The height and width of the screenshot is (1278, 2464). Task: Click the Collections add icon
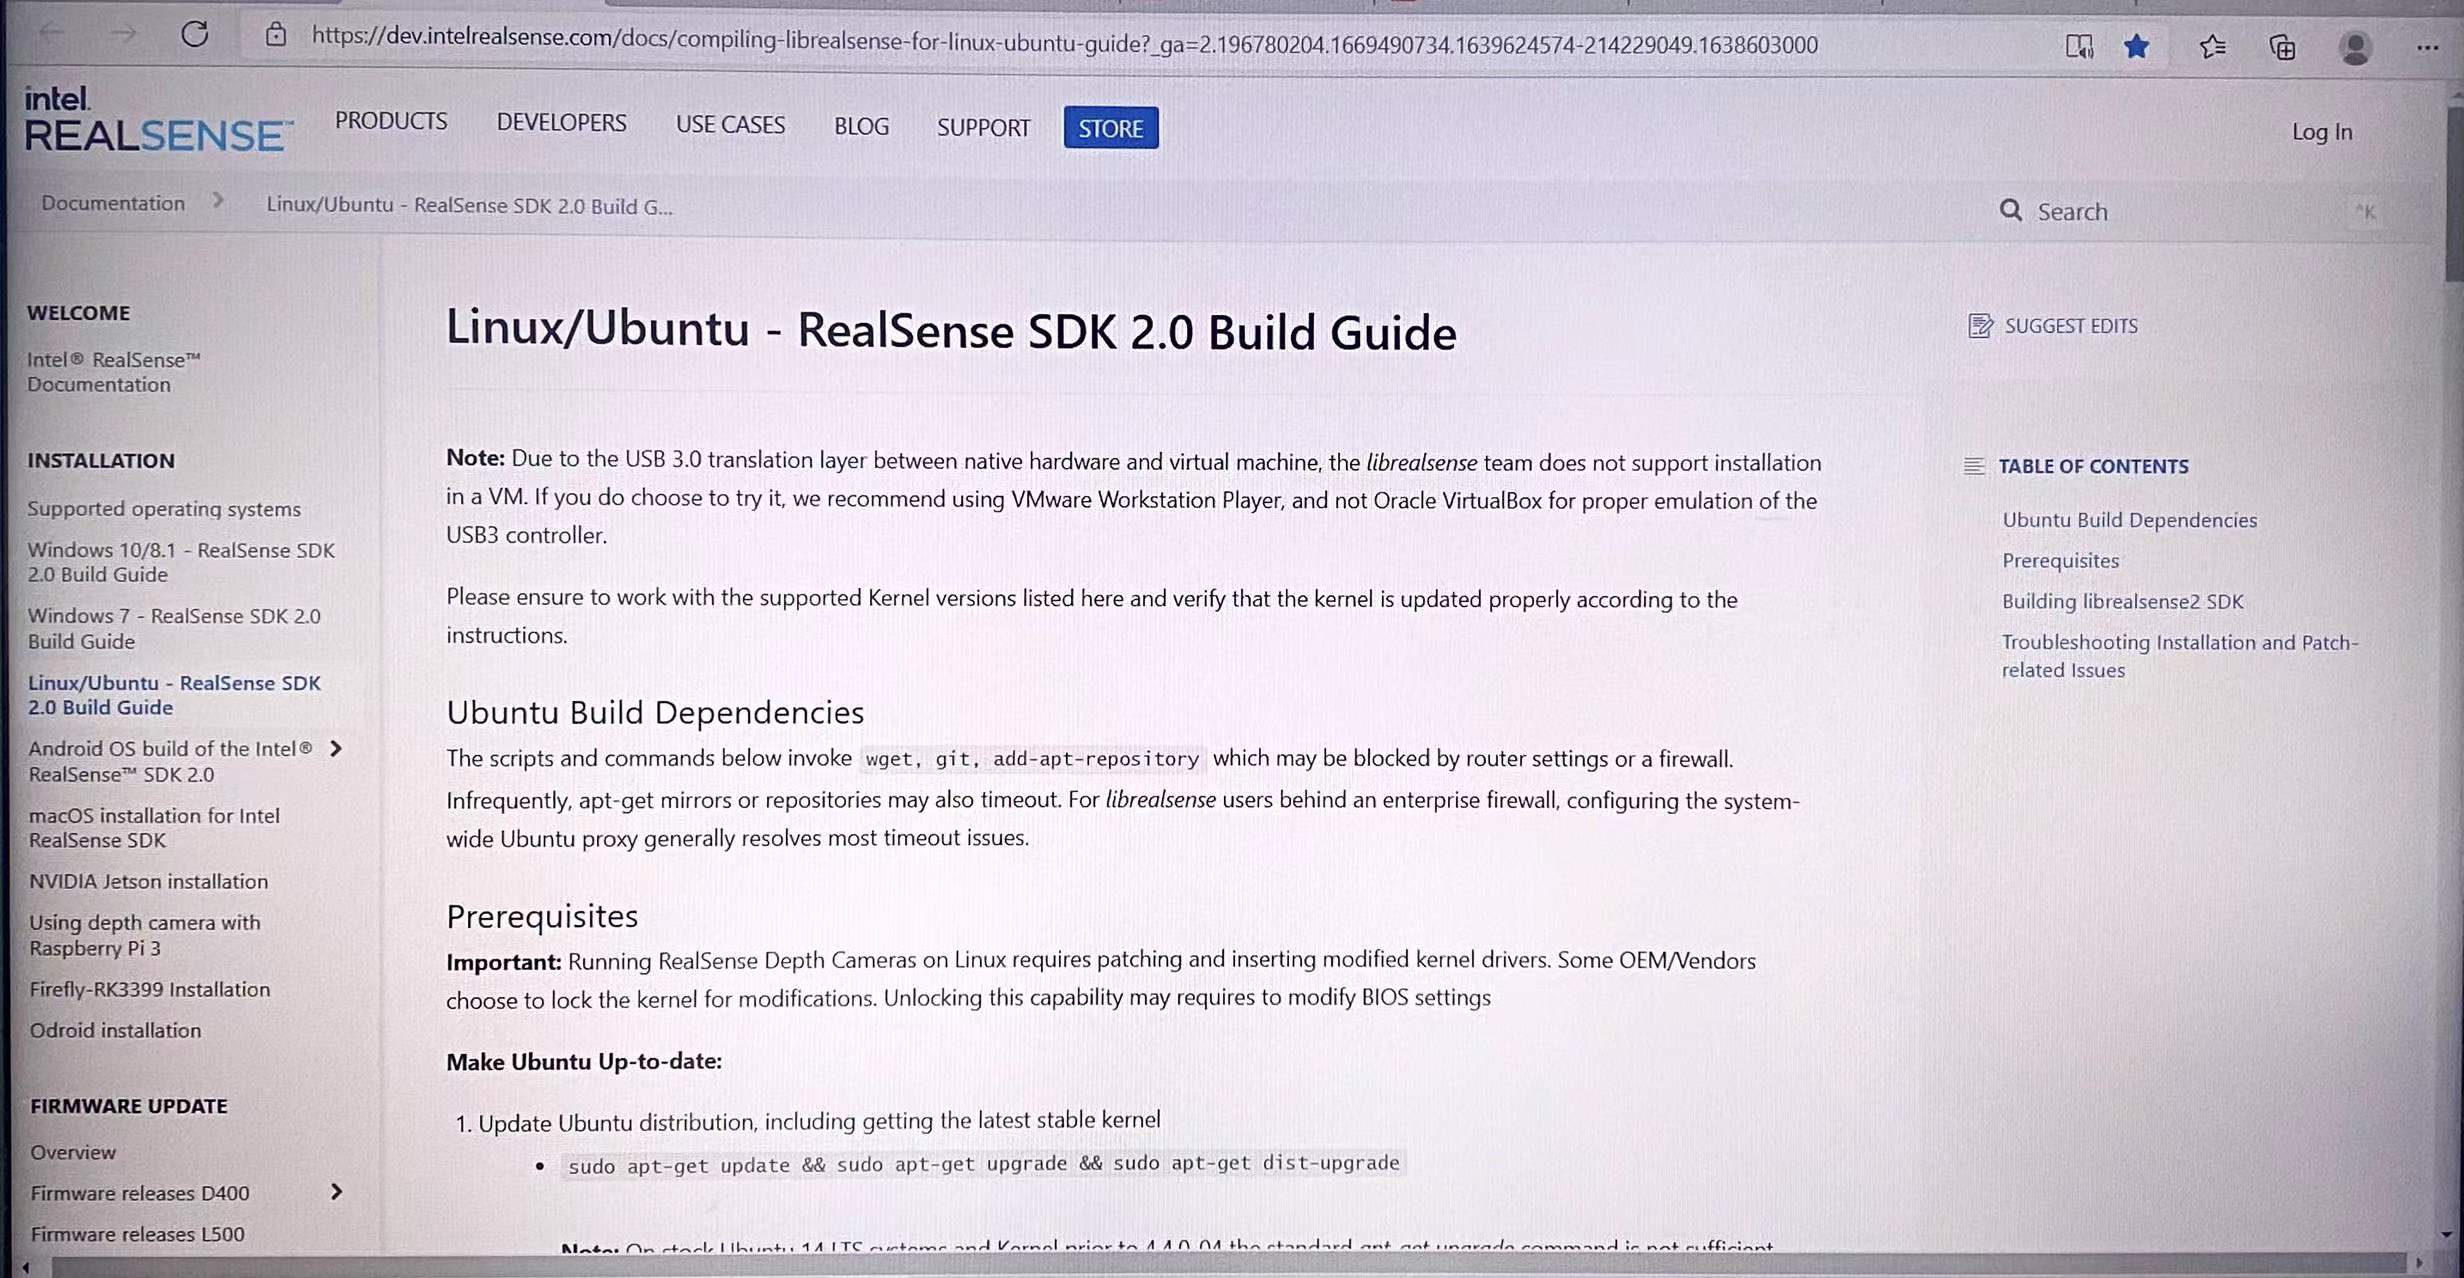[2283, 46]
